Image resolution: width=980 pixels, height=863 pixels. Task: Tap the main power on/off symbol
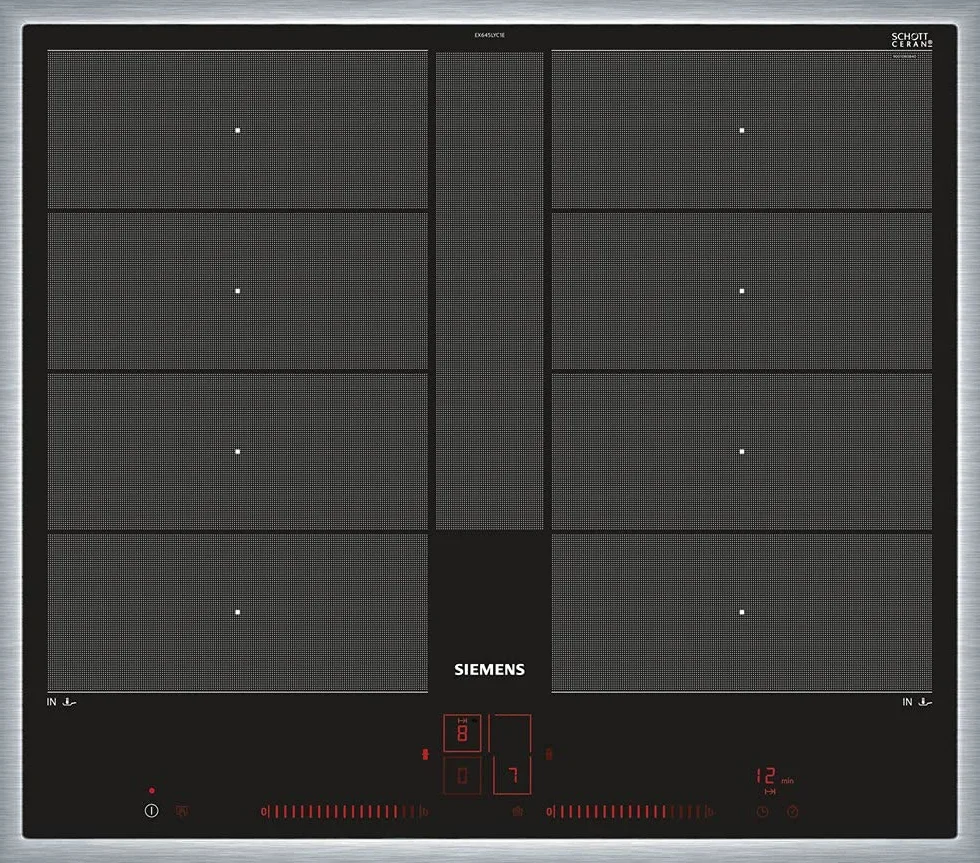(x=151, y=811)
